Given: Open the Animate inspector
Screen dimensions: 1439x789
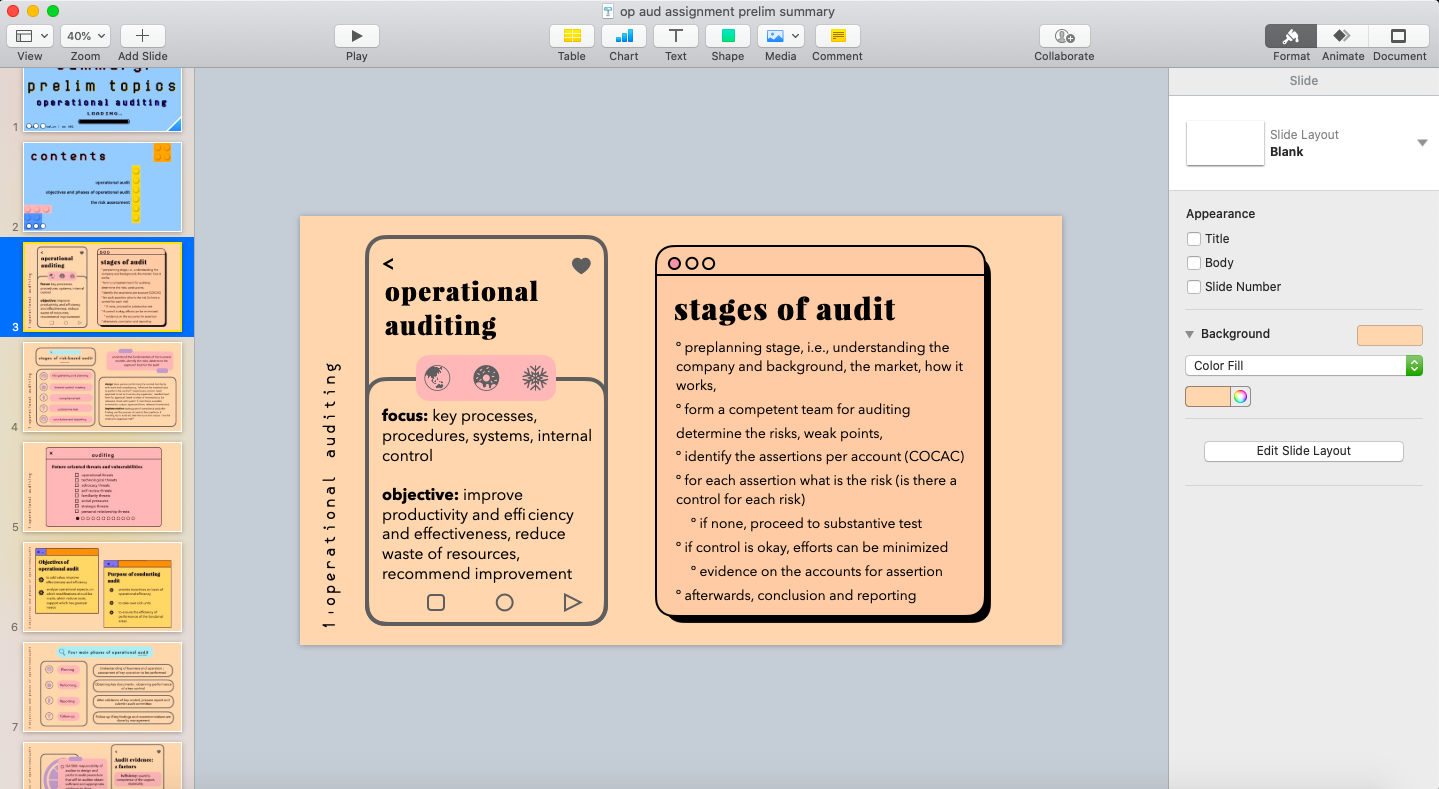Looking at the screenshot, I should tap(1343, 36).
